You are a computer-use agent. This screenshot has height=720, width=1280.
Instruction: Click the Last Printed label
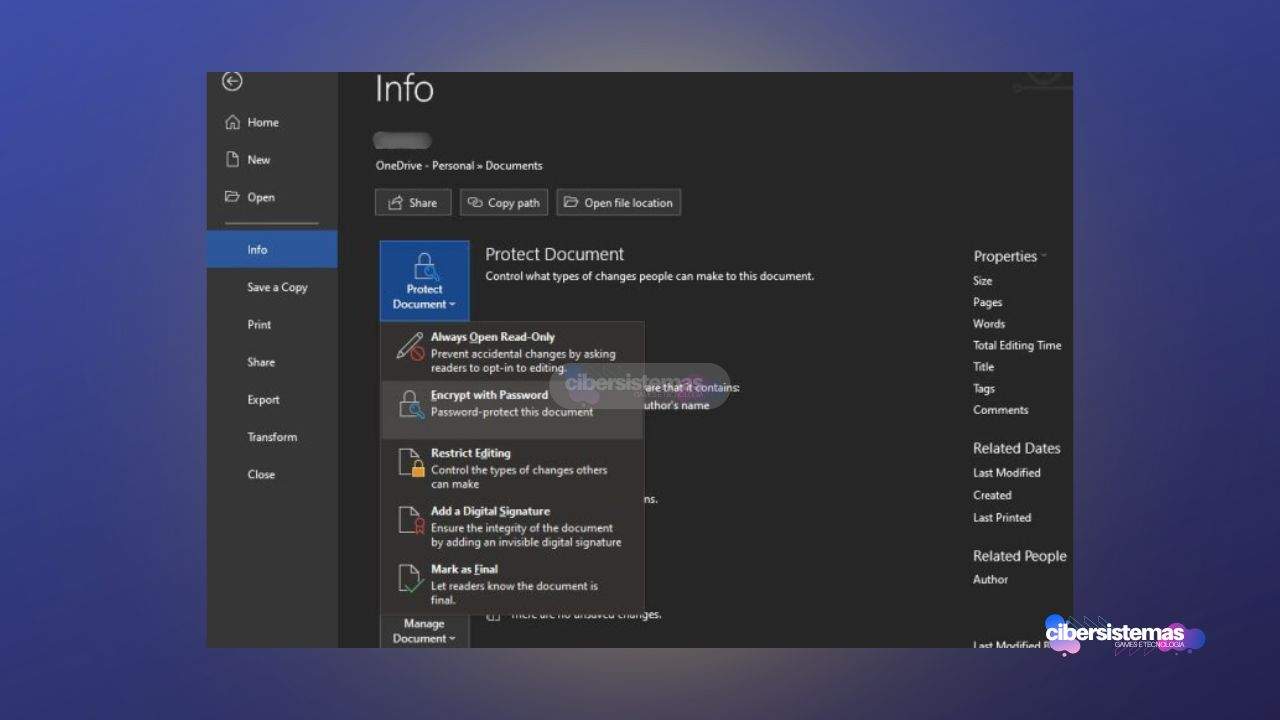(x=1002, y=518)
